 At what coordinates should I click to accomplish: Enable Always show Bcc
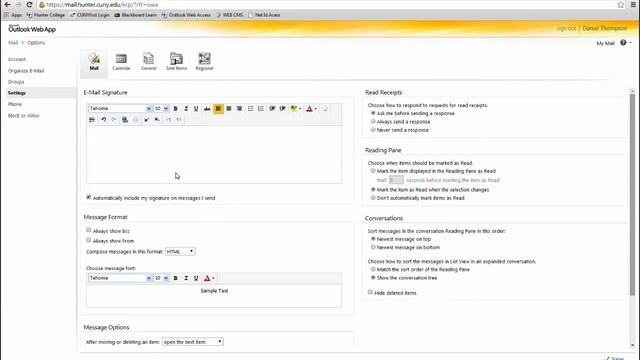point(89,230)
